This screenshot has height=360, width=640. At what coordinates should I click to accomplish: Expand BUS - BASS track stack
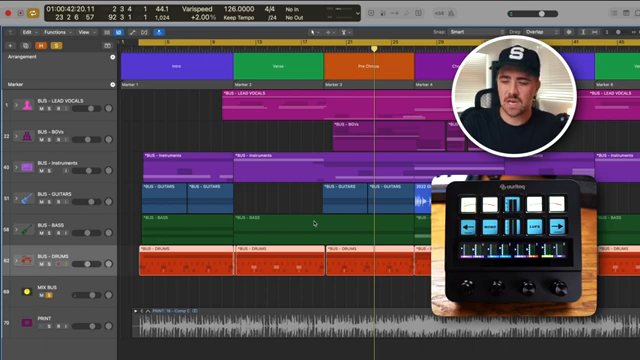(16, 229)
